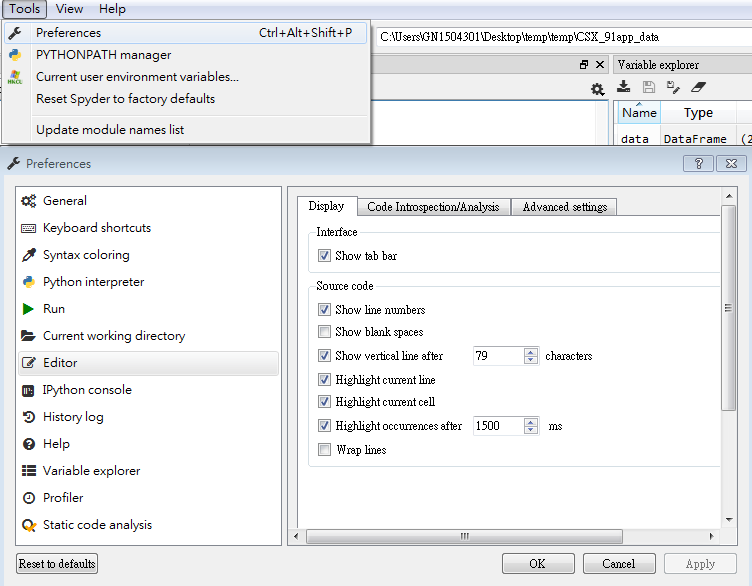Open the IPython console preferences section
Viewport: 752px width, 586px height.
tap(87, 390)
